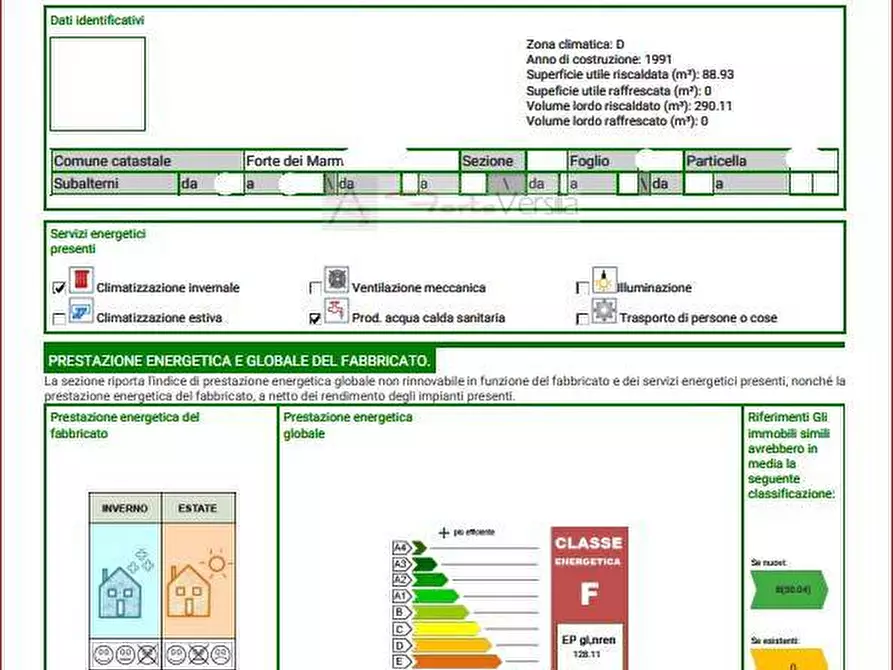
Task: Tick the Illuminazione checkbox
Action: pyautogui.click(x=582, y=288)
